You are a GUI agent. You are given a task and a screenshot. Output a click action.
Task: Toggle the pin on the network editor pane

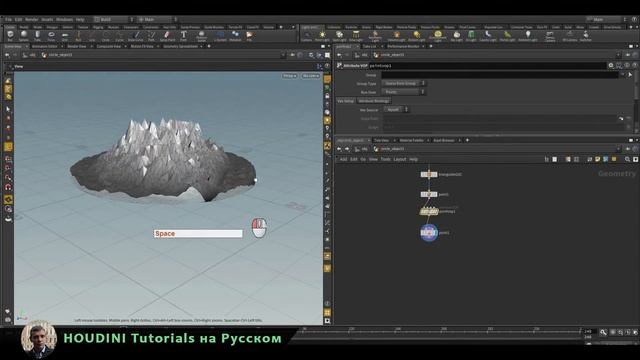(x=628, y=149)
